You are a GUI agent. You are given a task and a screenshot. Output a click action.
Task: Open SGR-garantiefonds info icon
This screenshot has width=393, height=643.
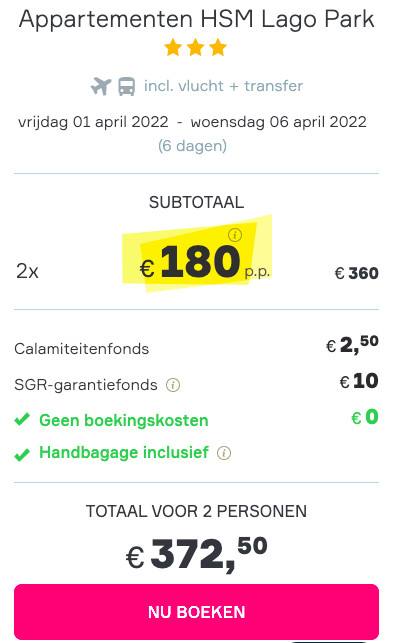[173, 385]
